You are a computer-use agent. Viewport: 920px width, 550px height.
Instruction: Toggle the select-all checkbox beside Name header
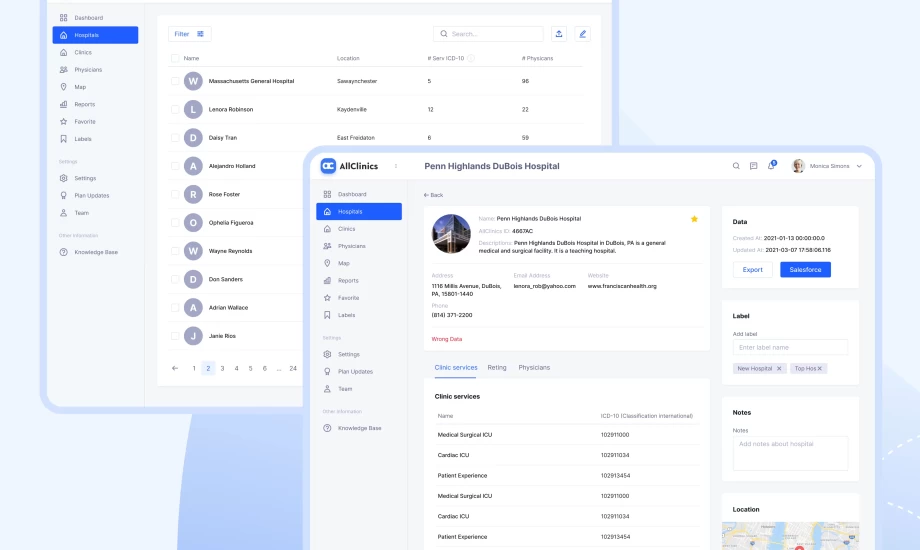point(175,58)
